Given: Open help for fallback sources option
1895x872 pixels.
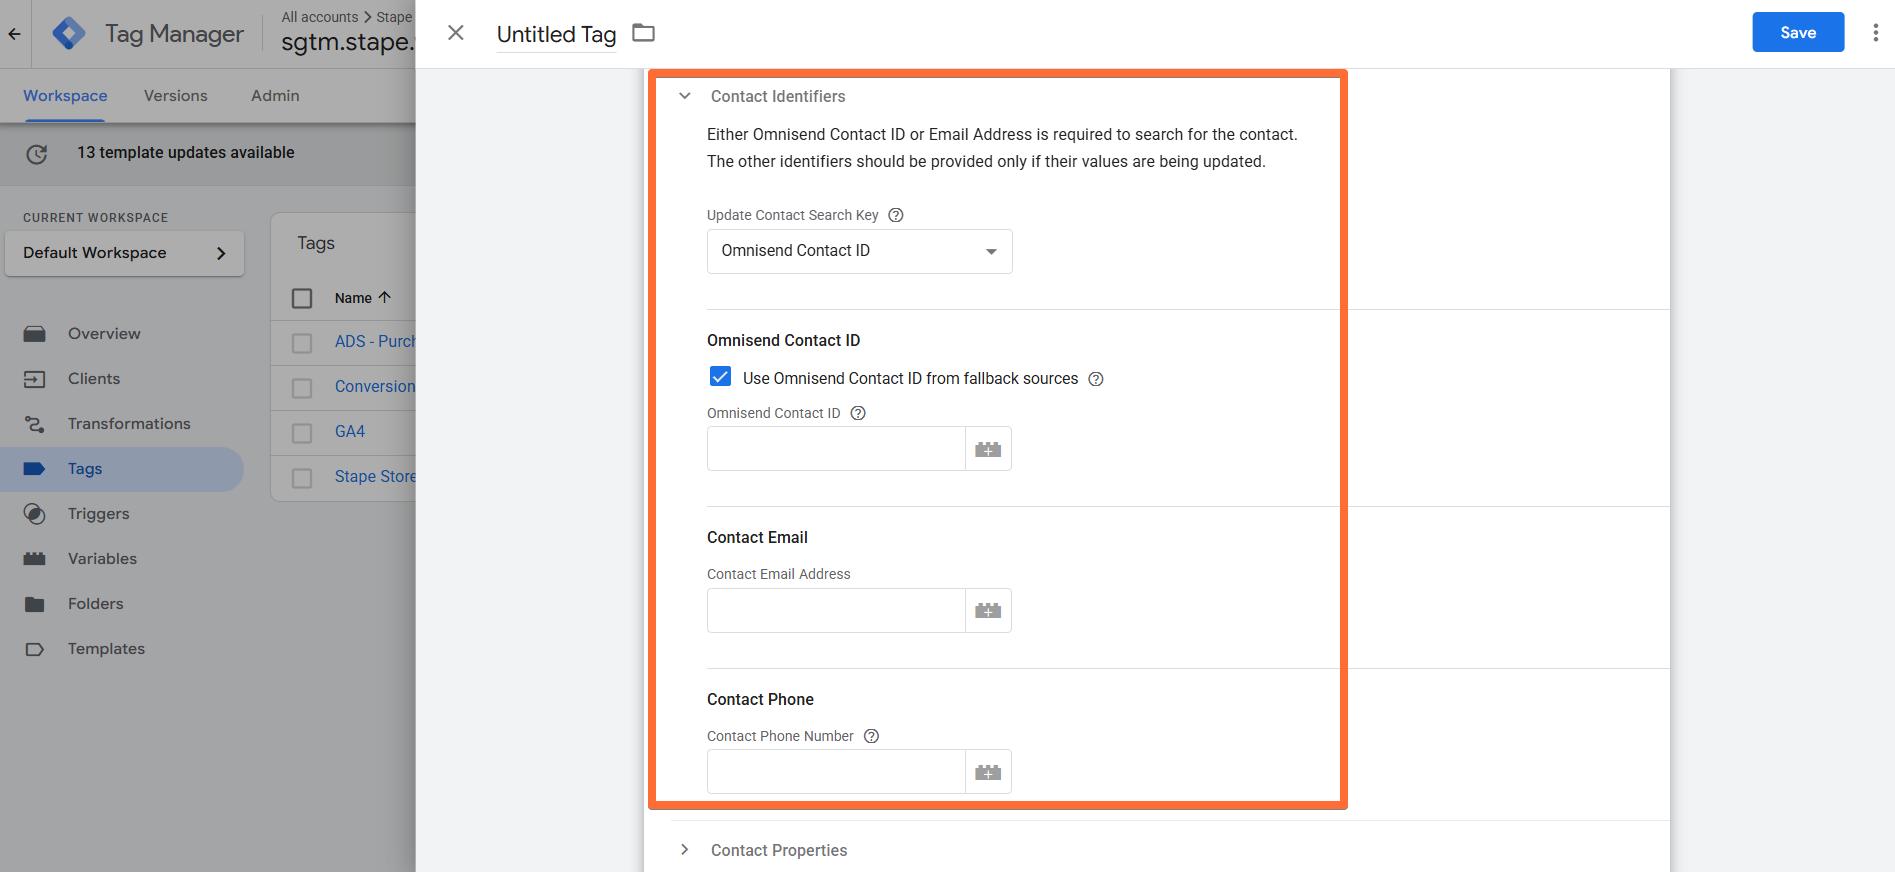Looking at the screenshot, I should pyautogui.click(x=1096, y=379).
